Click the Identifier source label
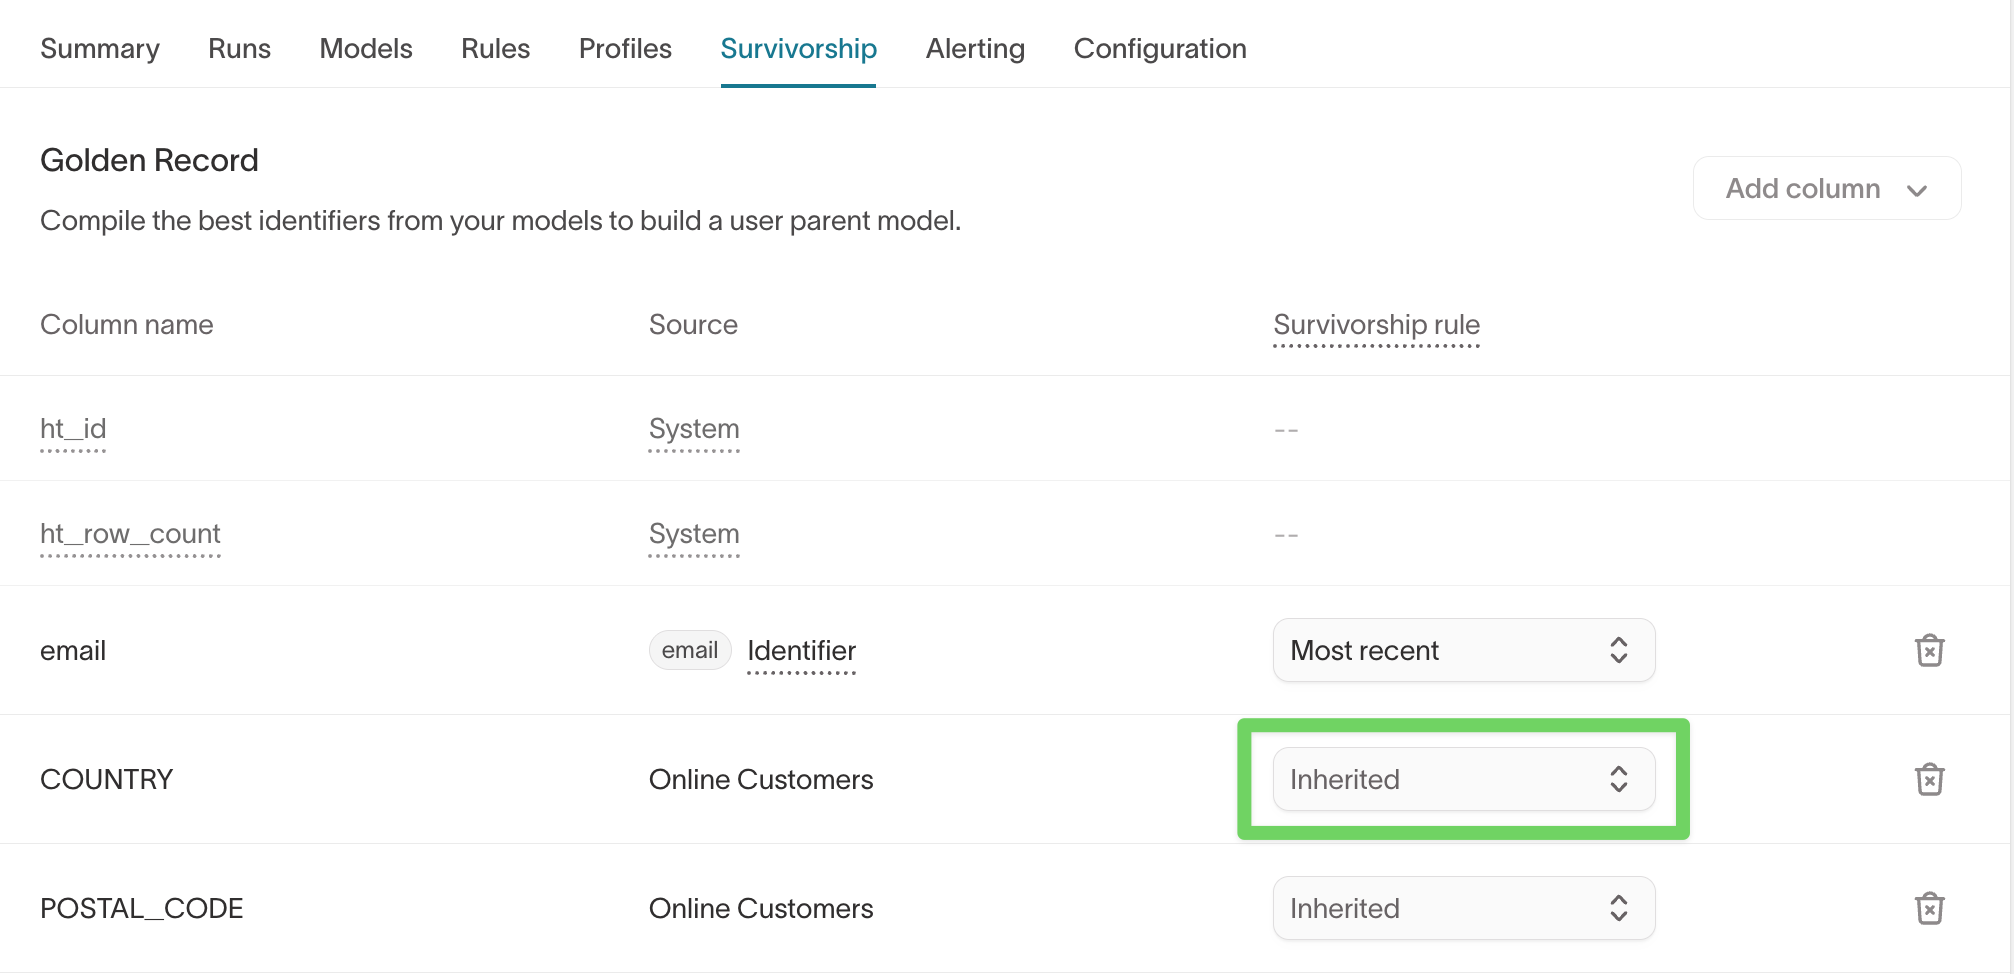Image resolution: width=2014 pixels, height=974 pixels. tap(801, 651)
